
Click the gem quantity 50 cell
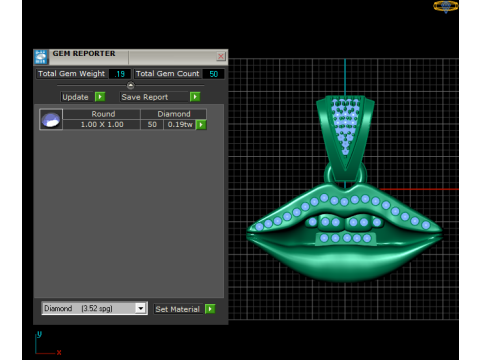(152, 124)
